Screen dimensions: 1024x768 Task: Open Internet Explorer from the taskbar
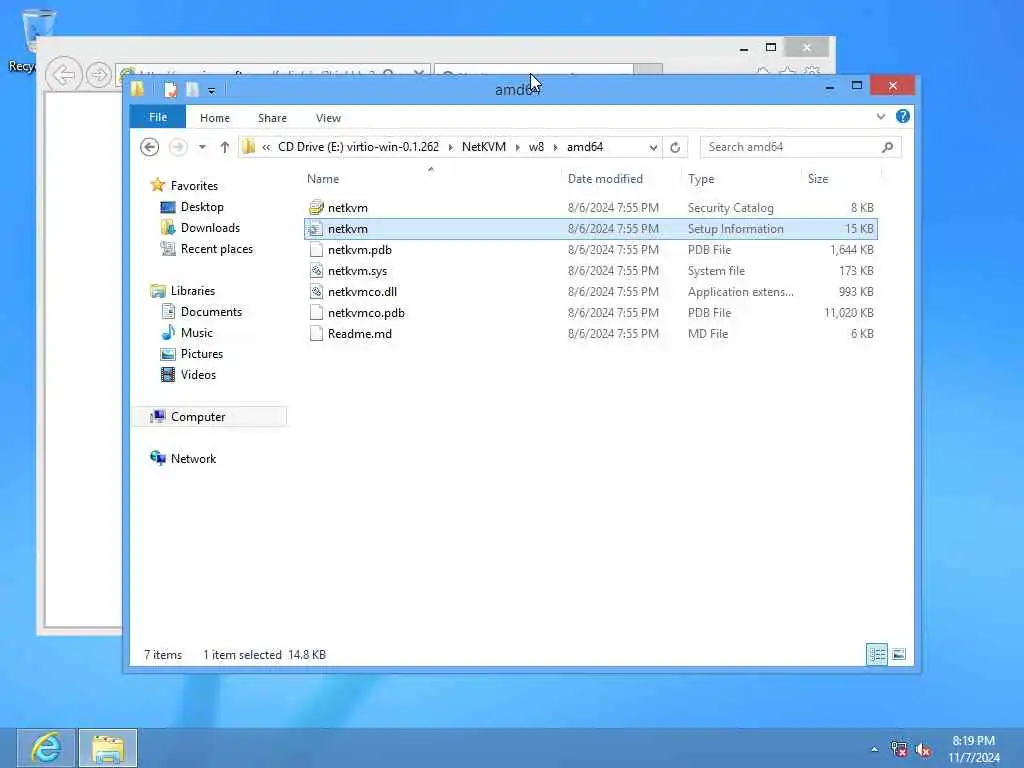pos(46,748)
